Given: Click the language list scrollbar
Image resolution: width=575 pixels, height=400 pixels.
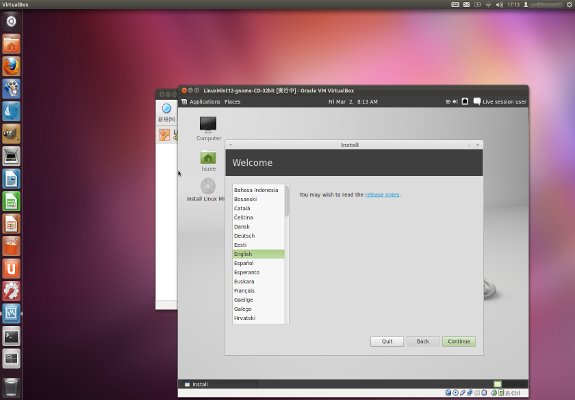Looking at the screenshot, I should pyautogui.click(x=287, y=202).
